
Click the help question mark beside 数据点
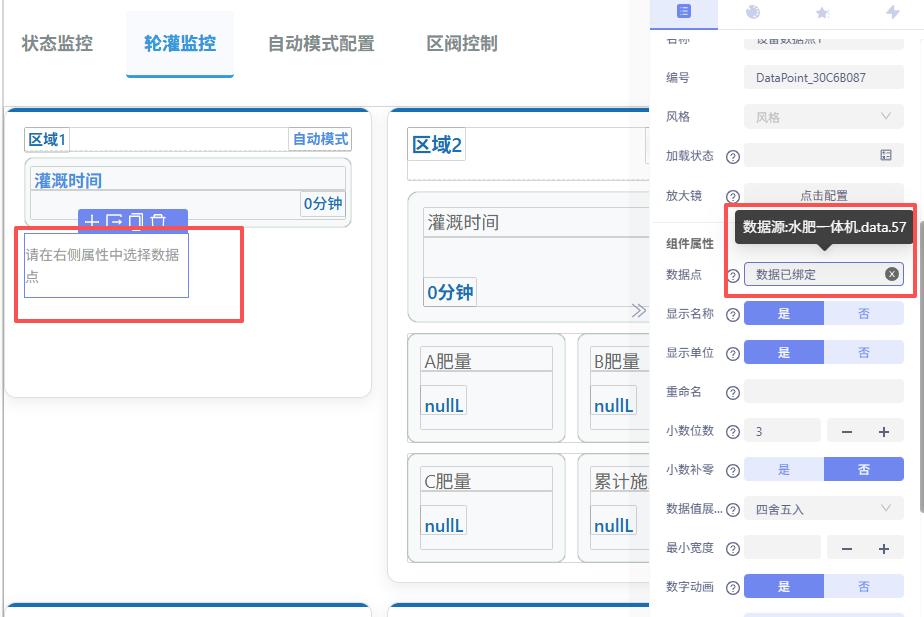tap(733, 274)
